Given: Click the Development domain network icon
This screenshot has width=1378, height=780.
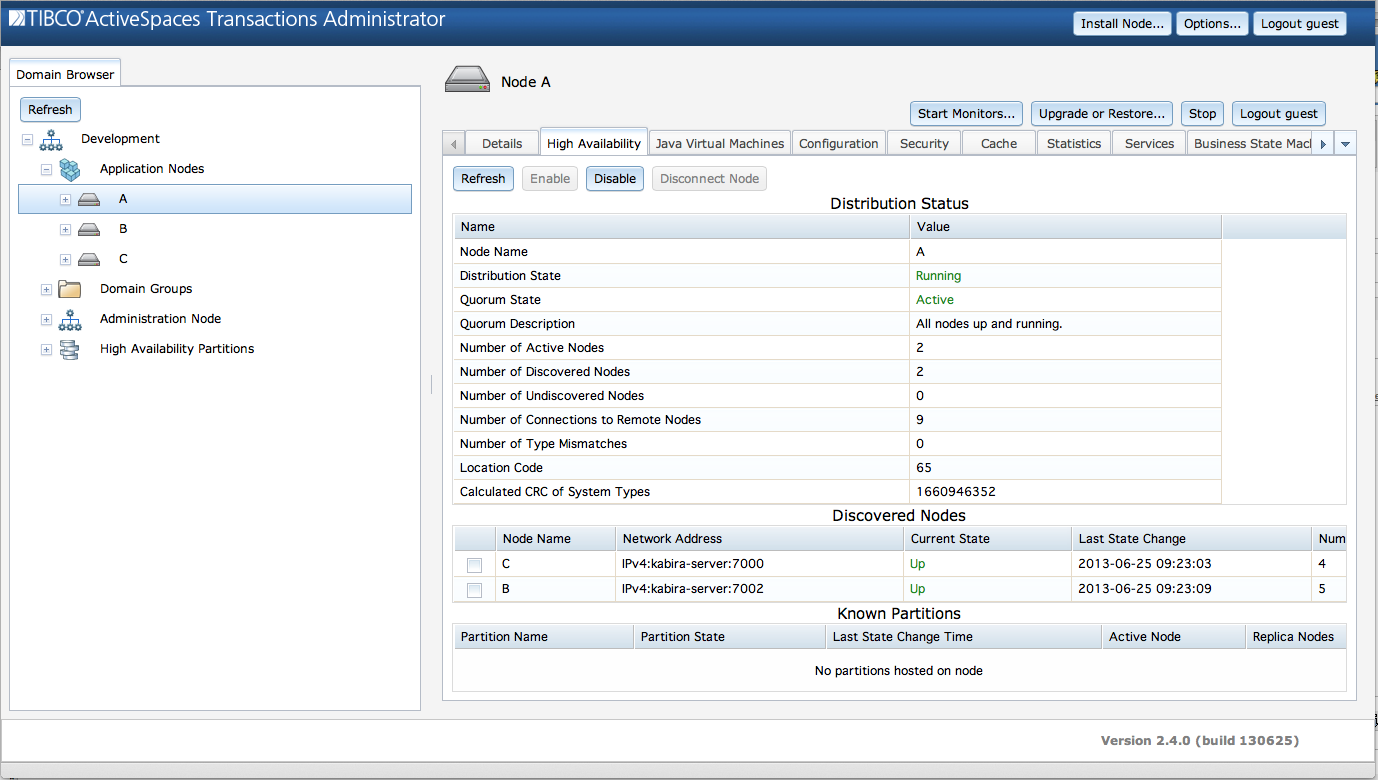Looking at the screenshot, I should point(51,139).
